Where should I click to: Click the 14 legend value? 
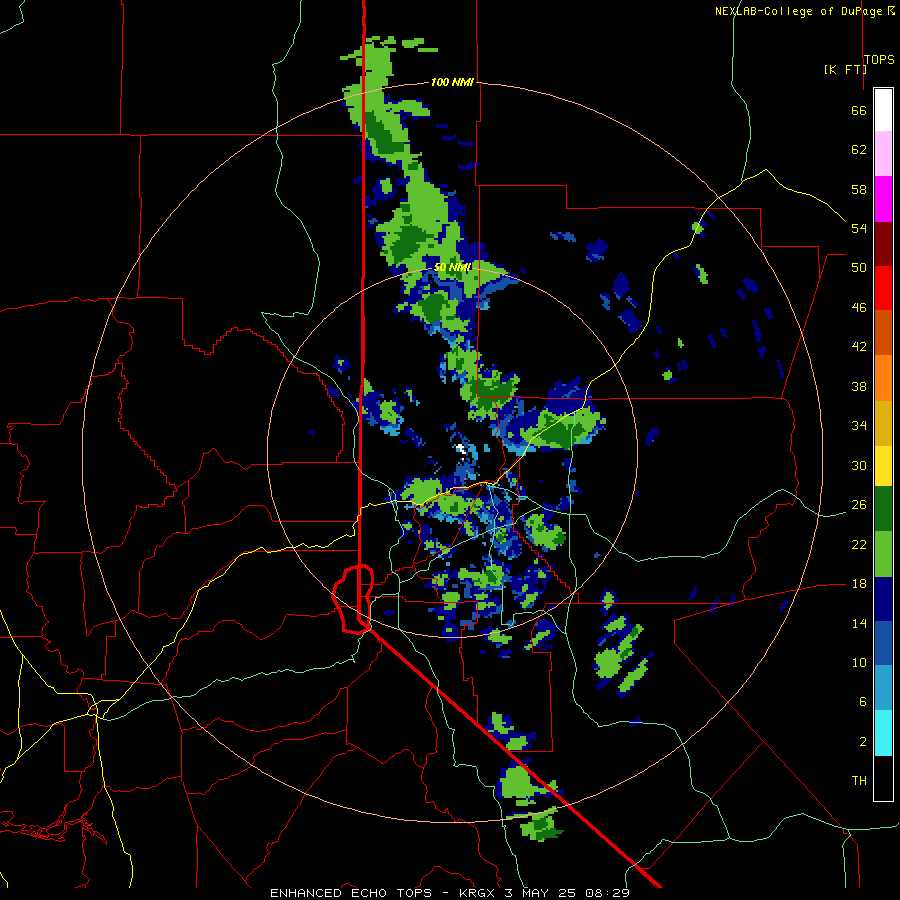pos(859,623)
